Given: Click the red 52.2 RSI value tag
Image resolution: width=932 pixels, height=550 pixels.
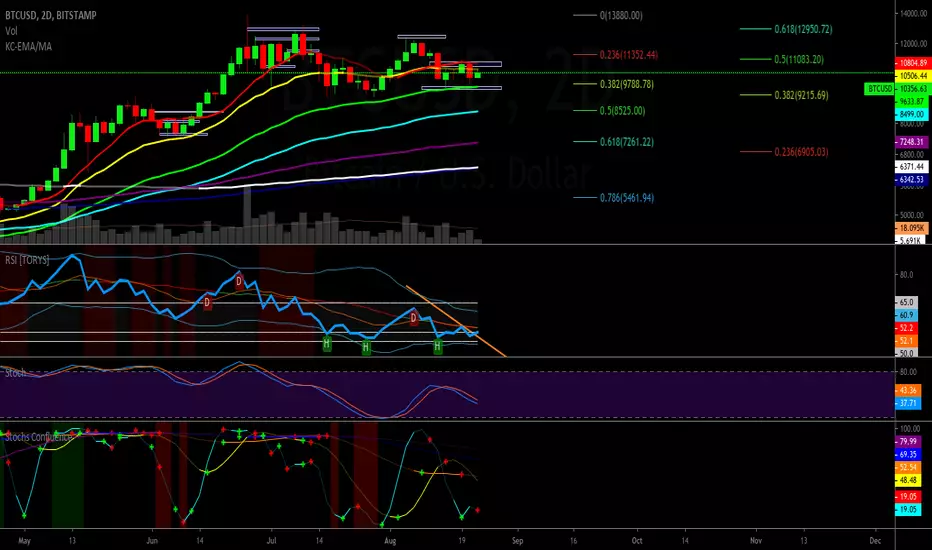Looking at the screenshot, I should [x=906, y=328].
